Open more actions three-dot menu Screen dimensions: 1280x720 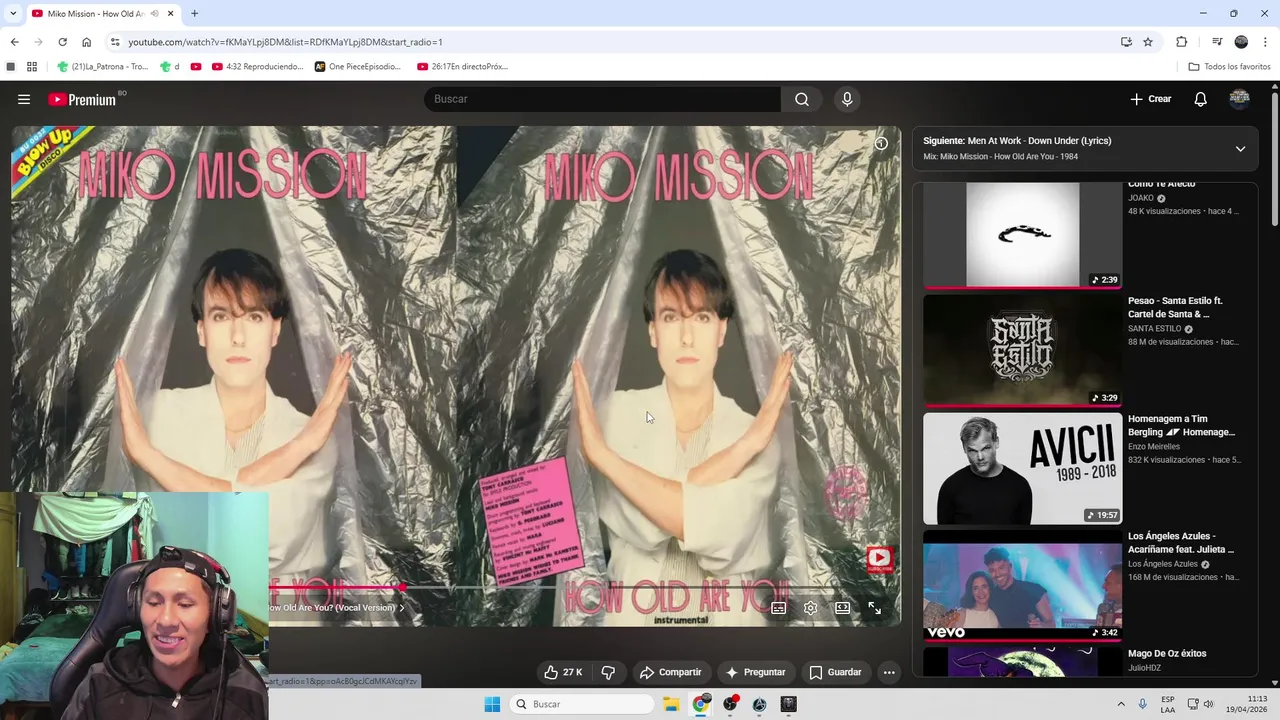point(889,672)
